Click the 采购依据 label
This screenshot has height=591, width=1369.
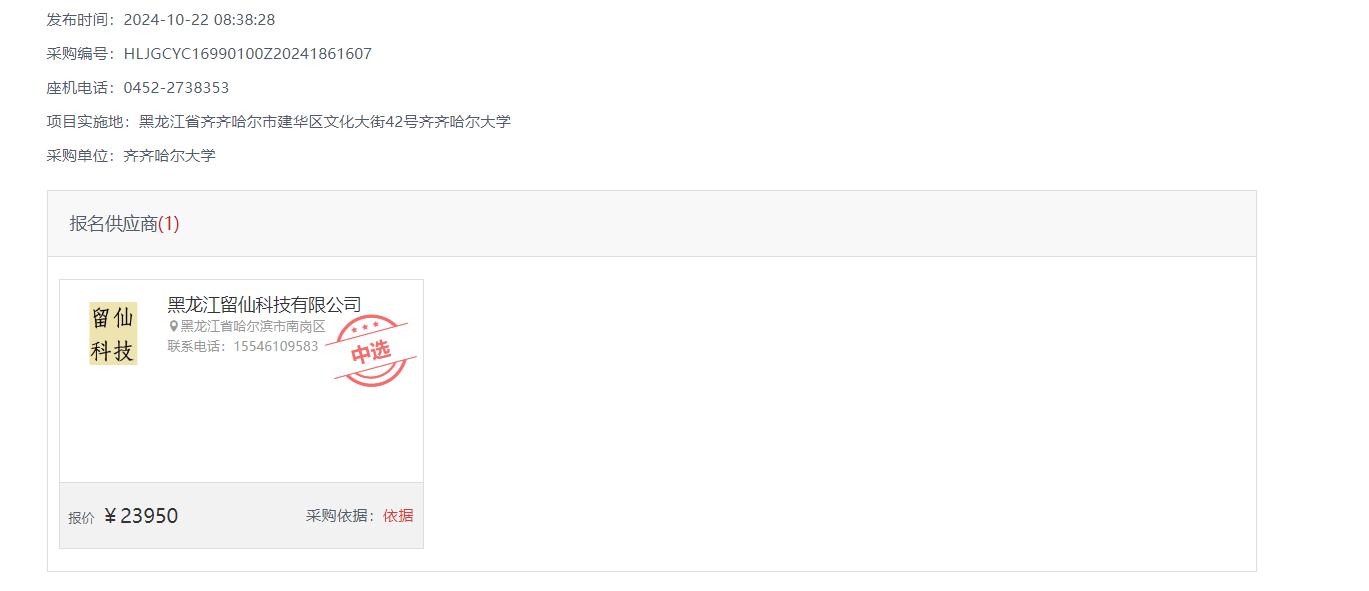340,516
